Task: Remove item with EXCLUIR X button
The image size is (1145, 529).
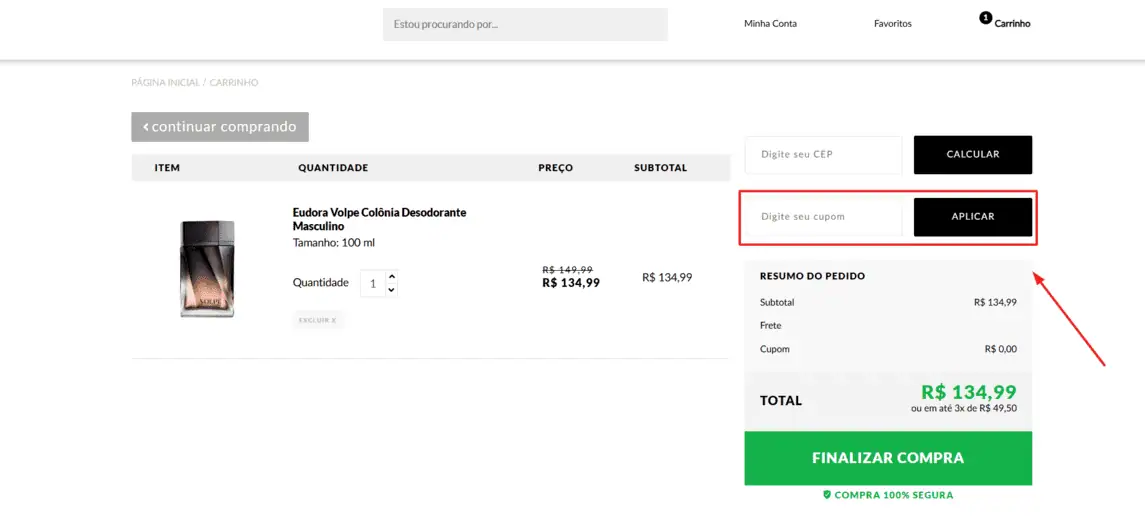Action: (318, 320)
